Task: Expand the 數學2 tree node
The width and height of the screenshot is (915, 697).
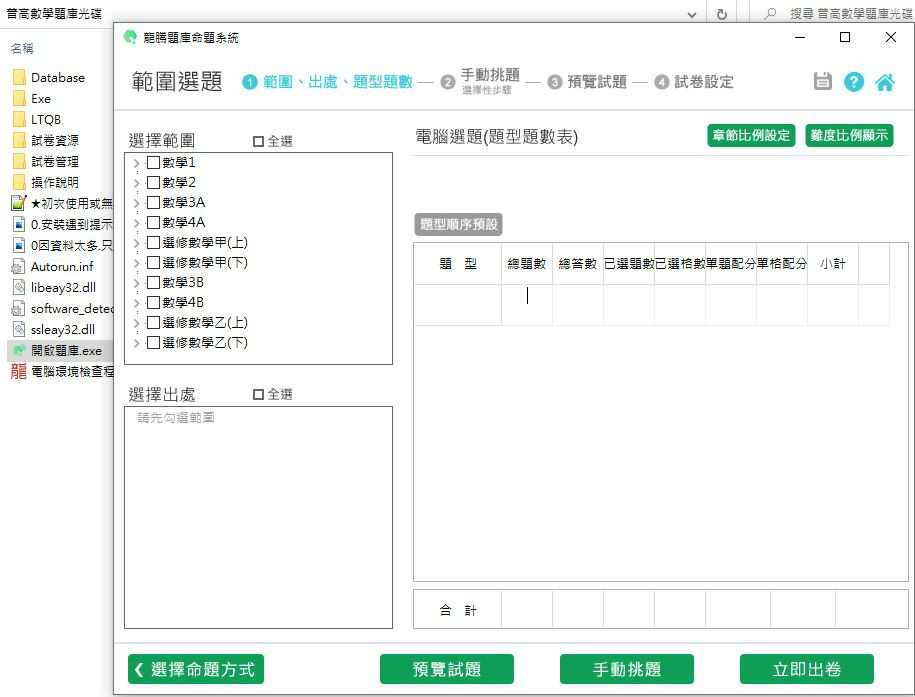Action: tap(137, 183)
